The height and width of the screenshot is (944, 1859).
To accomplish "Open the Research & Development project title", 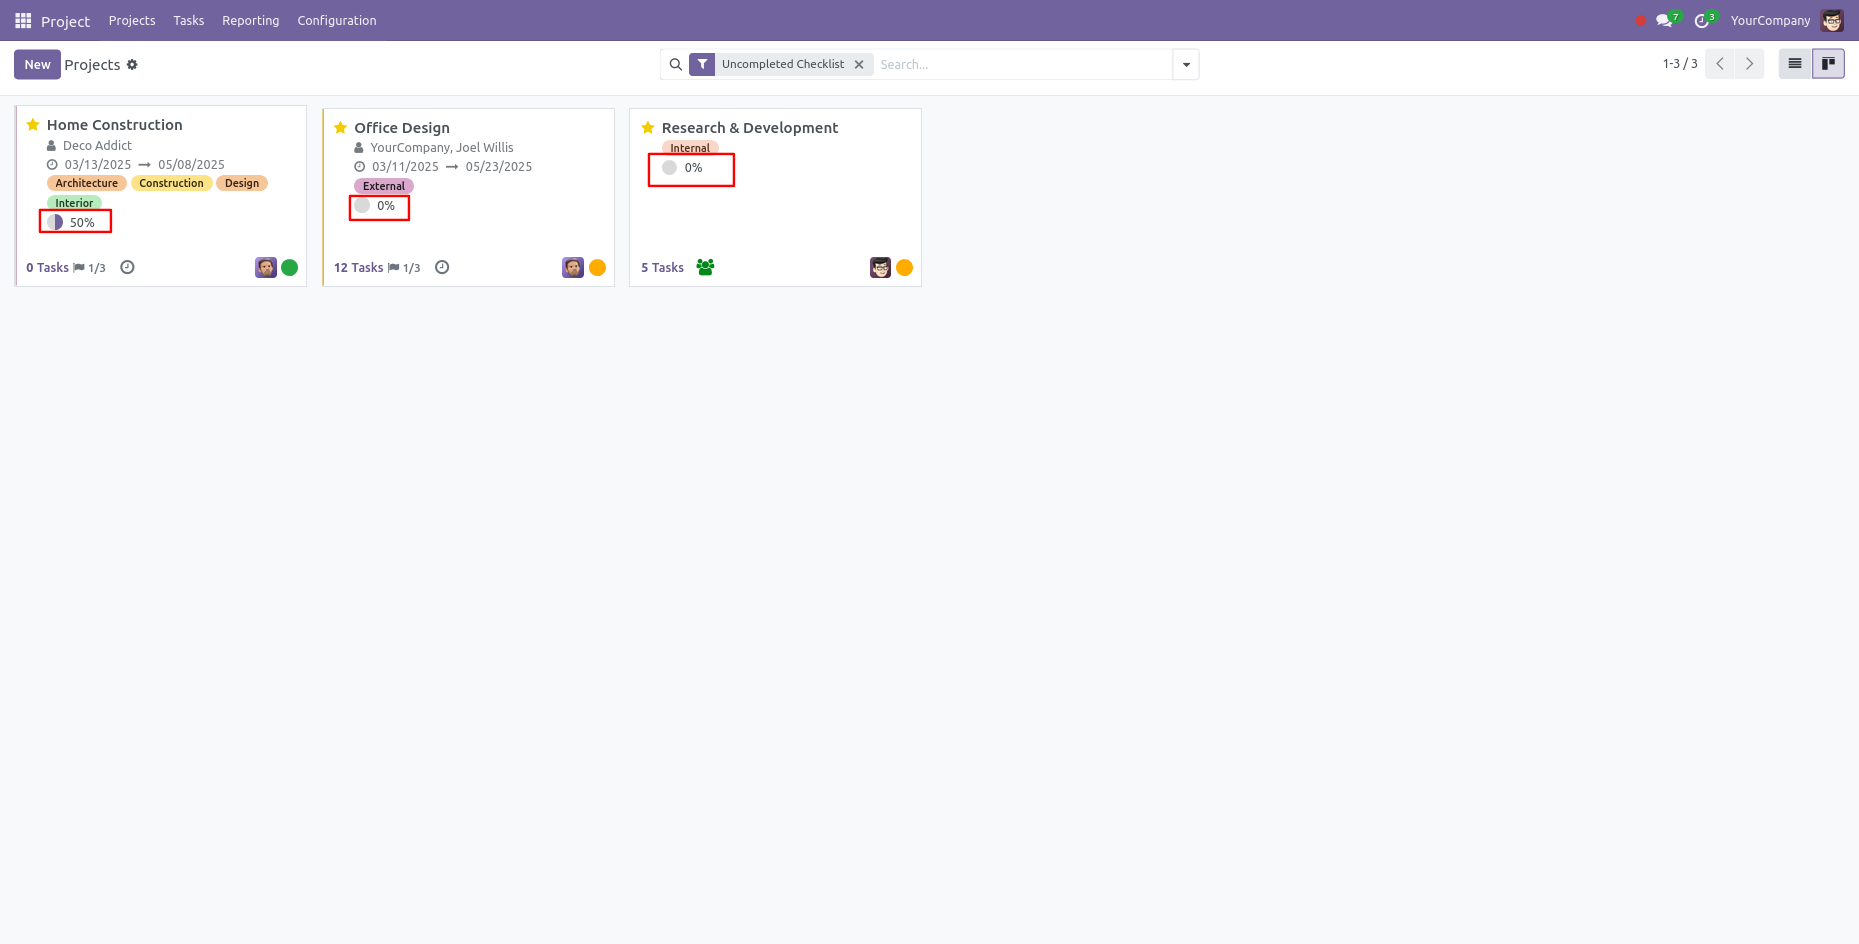I will tap(750, 128).
